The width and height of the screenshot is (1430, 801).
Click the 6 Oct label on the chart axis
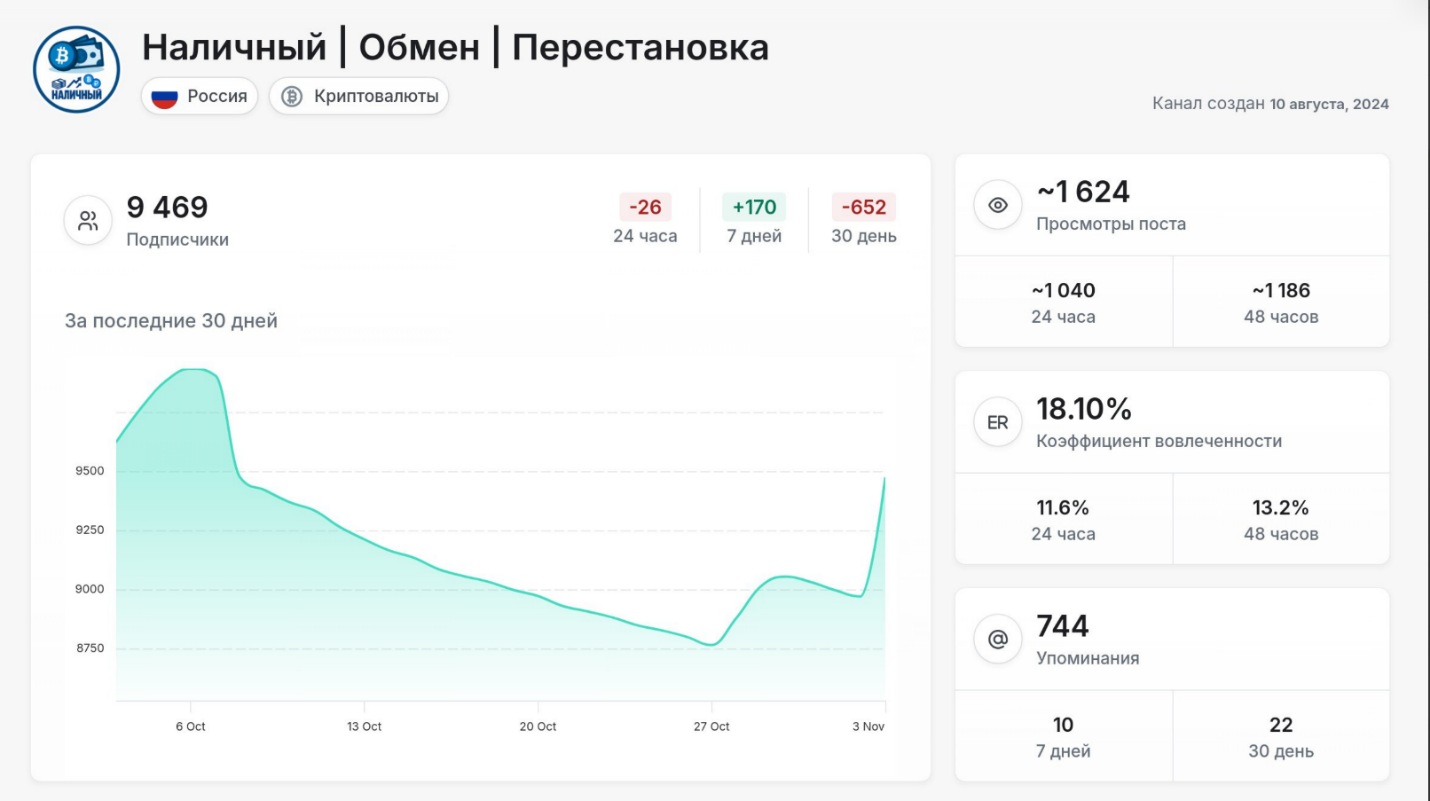[190, 727]
